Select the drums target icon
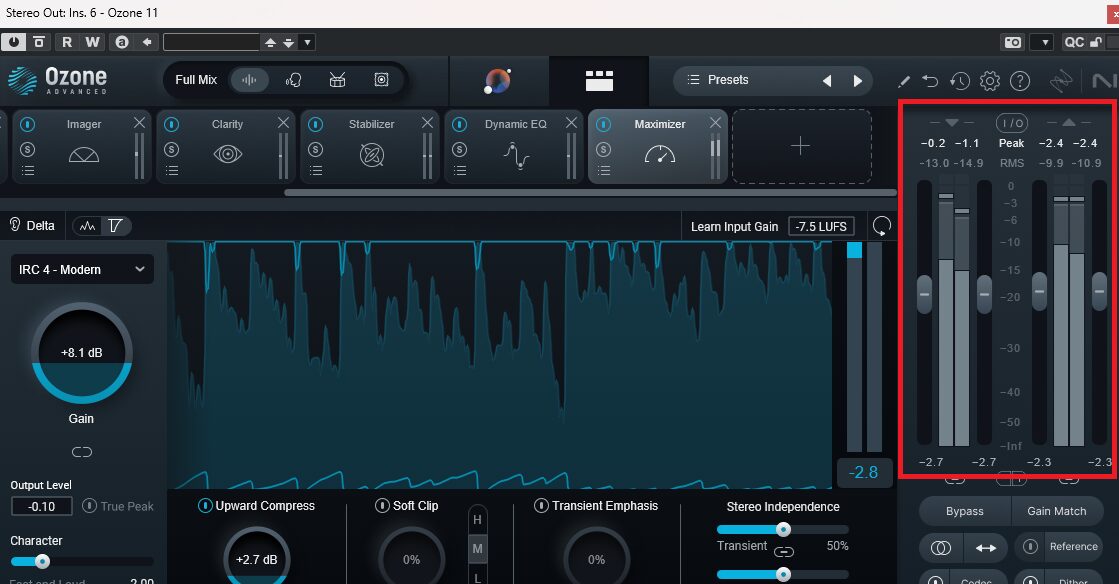The image size is (1119, 584). click(338, 80)
